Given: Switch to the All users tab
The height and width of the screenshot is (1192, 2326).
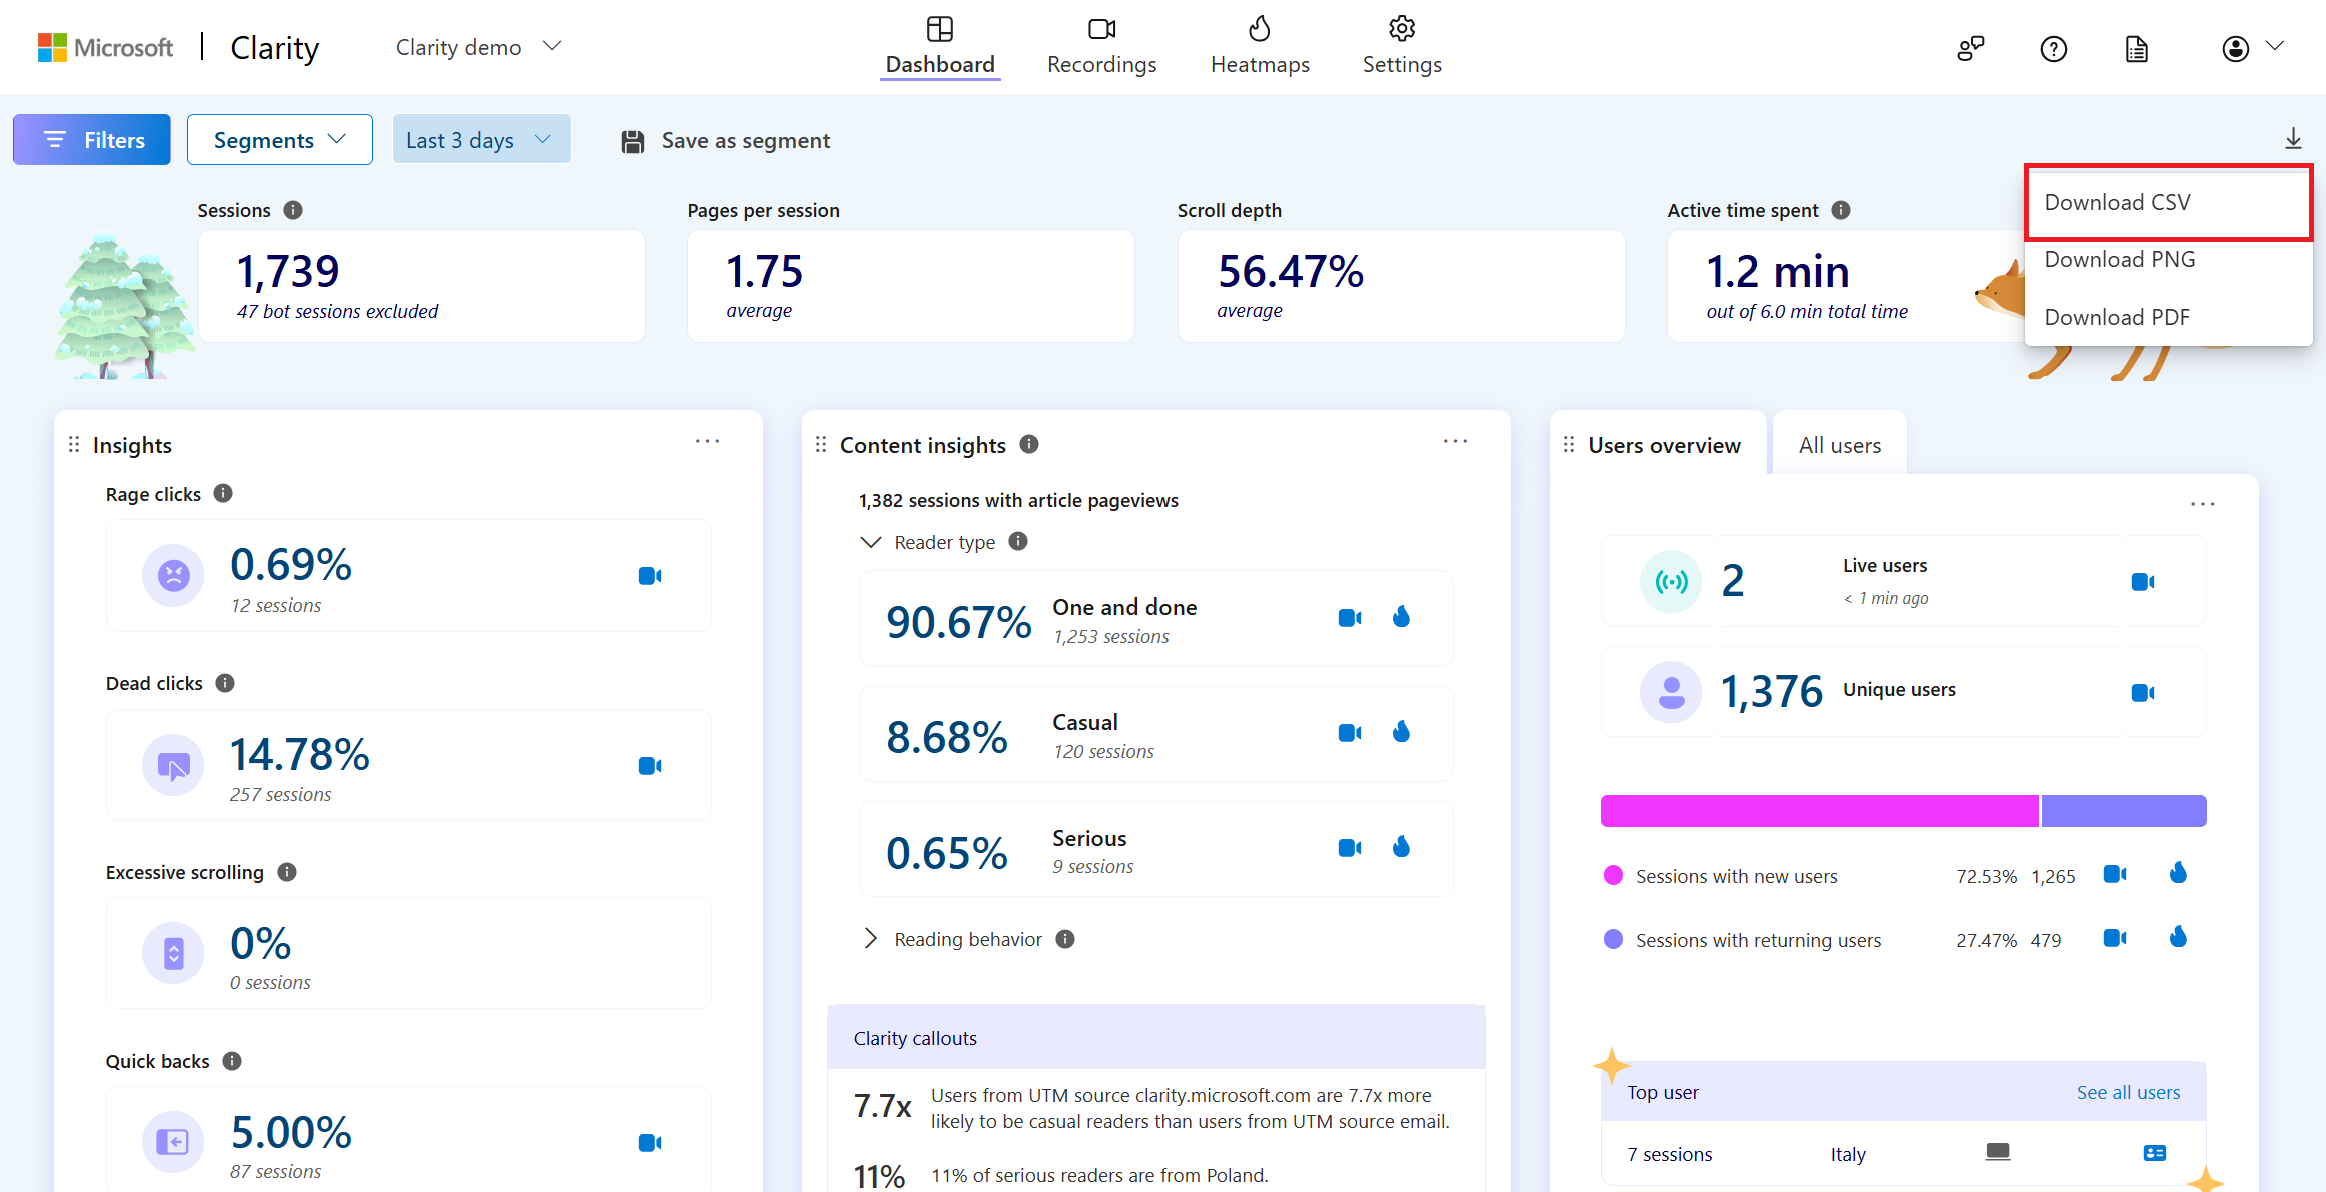Looking at the screenshot, I should point(1840,444).
